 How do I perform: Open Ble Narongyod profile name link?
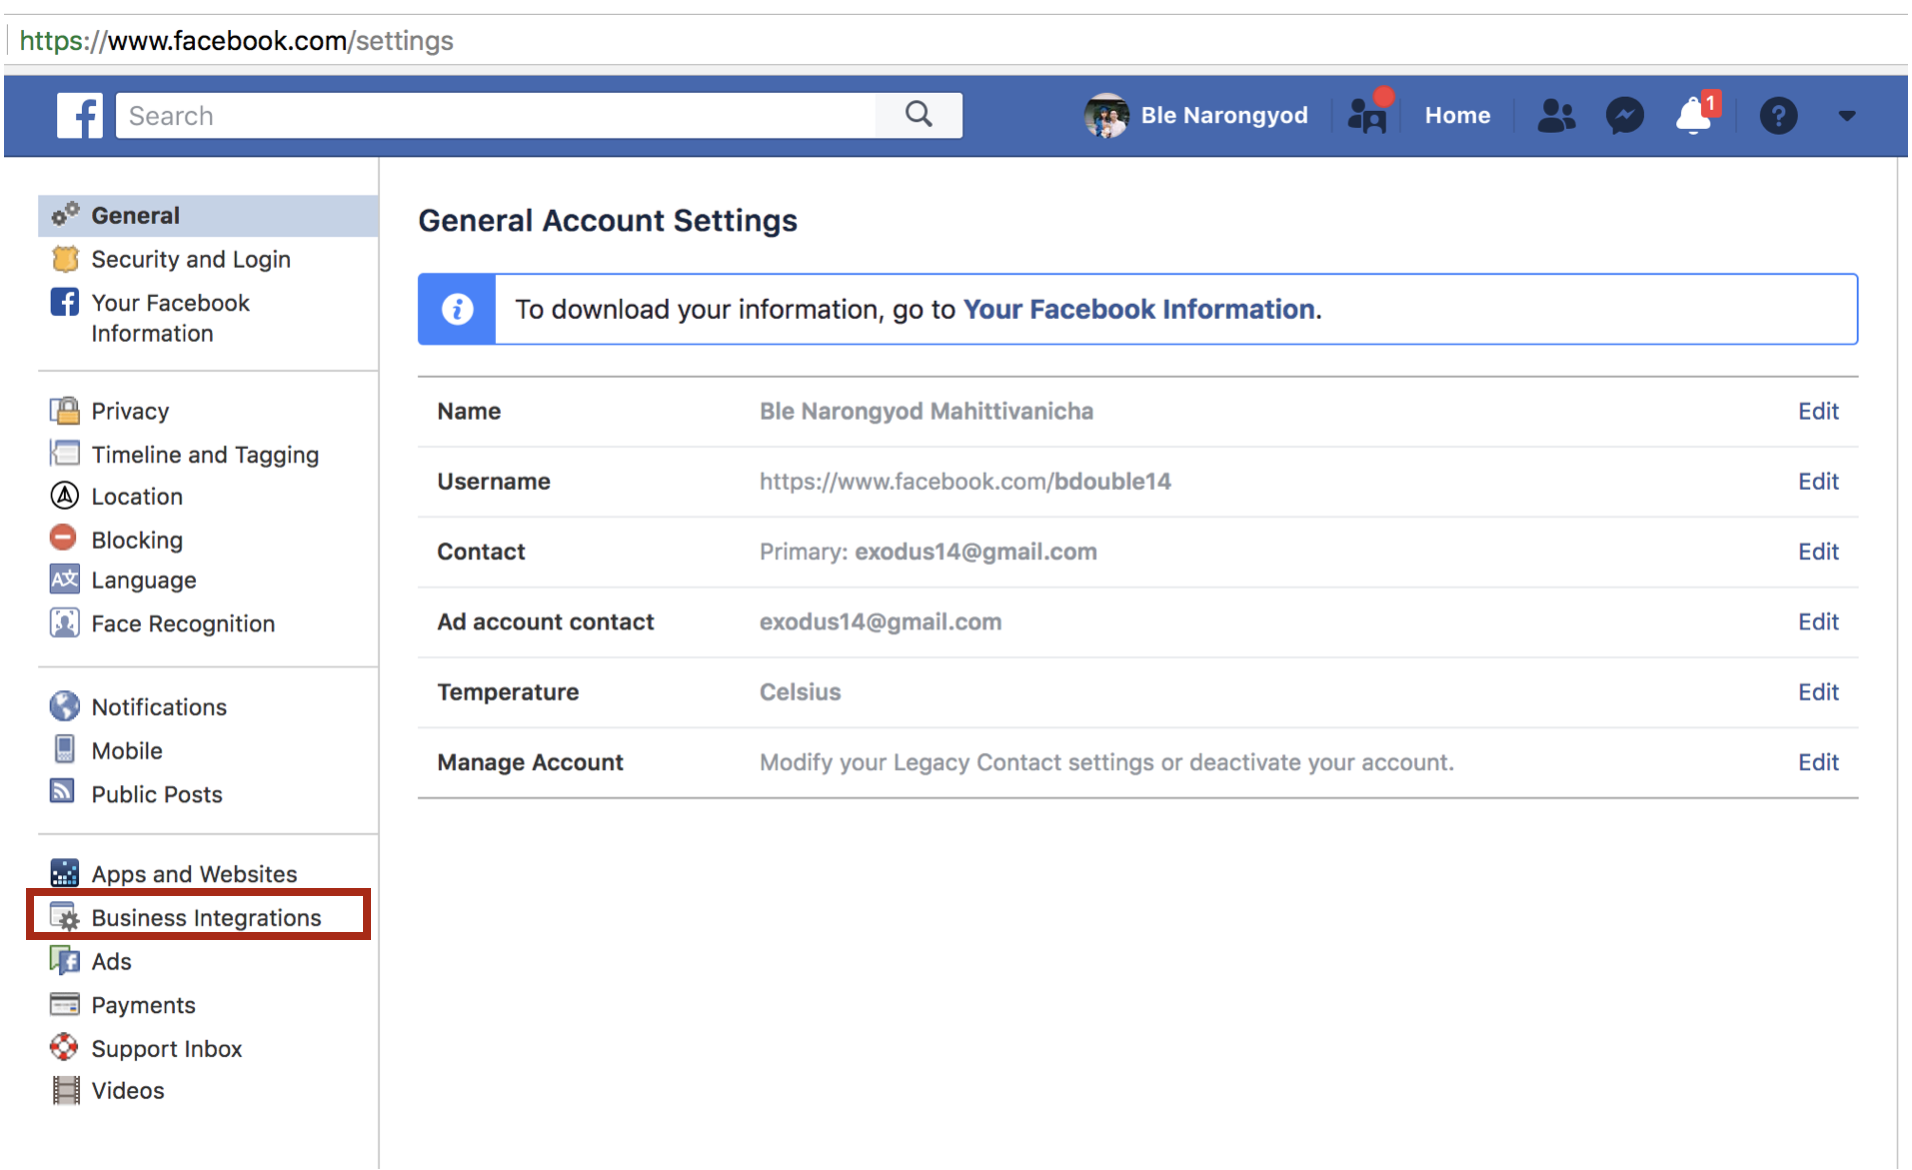click(x=1224, y=115)
